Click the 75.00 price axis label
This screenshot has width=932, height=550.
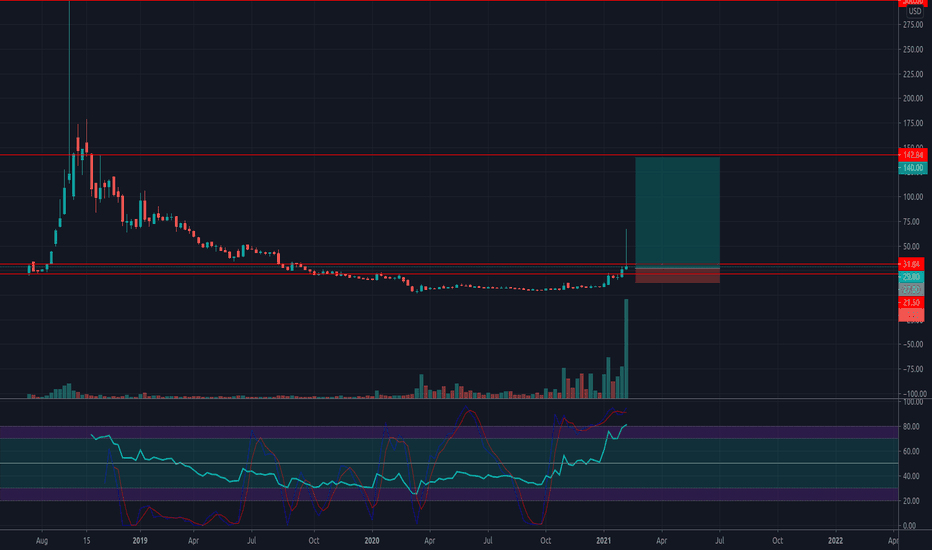tap(913, 222)
